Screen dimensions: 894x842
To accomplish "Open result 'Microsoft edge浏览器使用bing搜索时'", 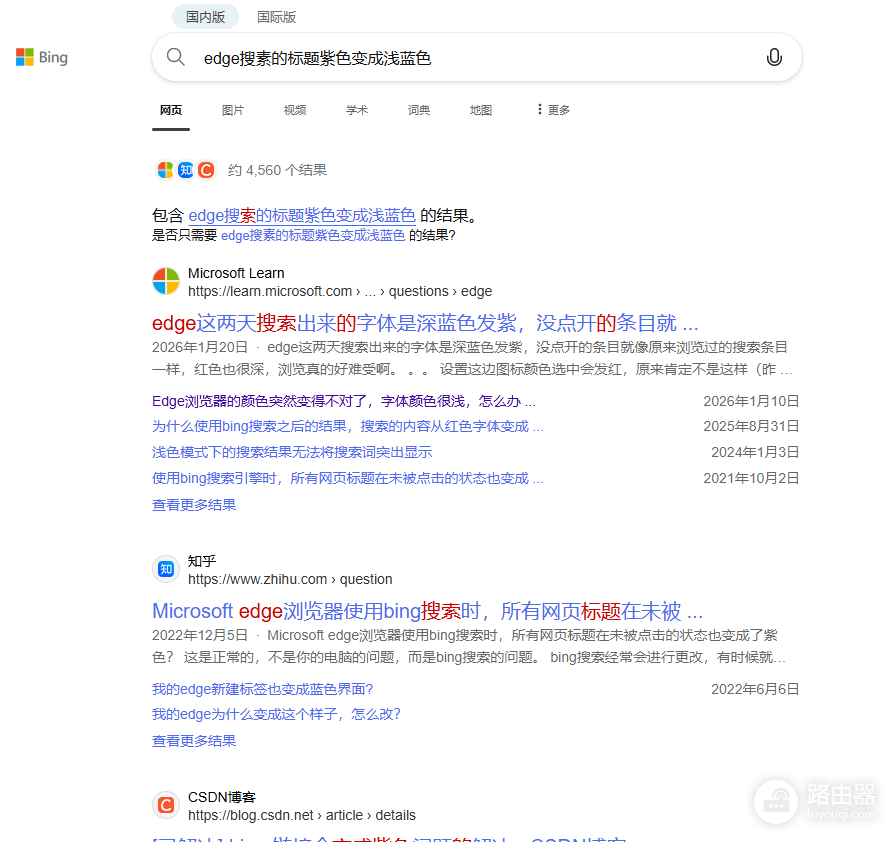I will (x=428, y=611).
